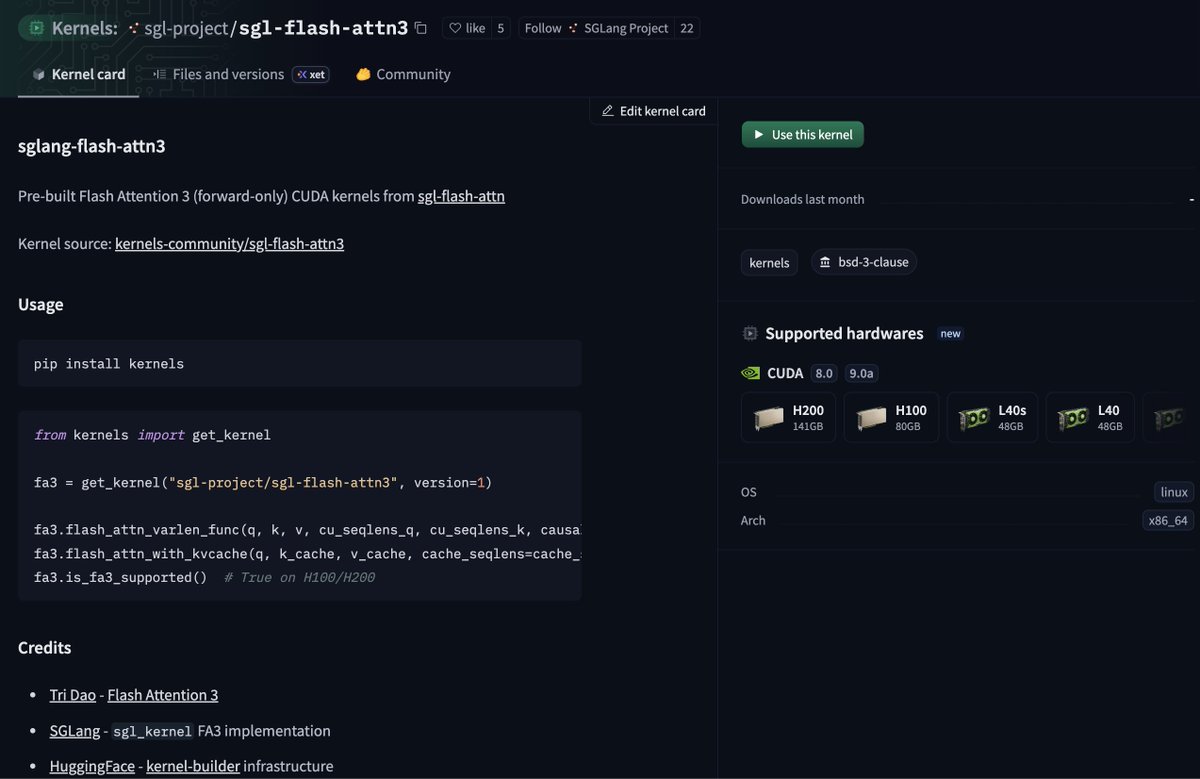
Task: Click the bsd-3-clause license tag
Action: 864,262
